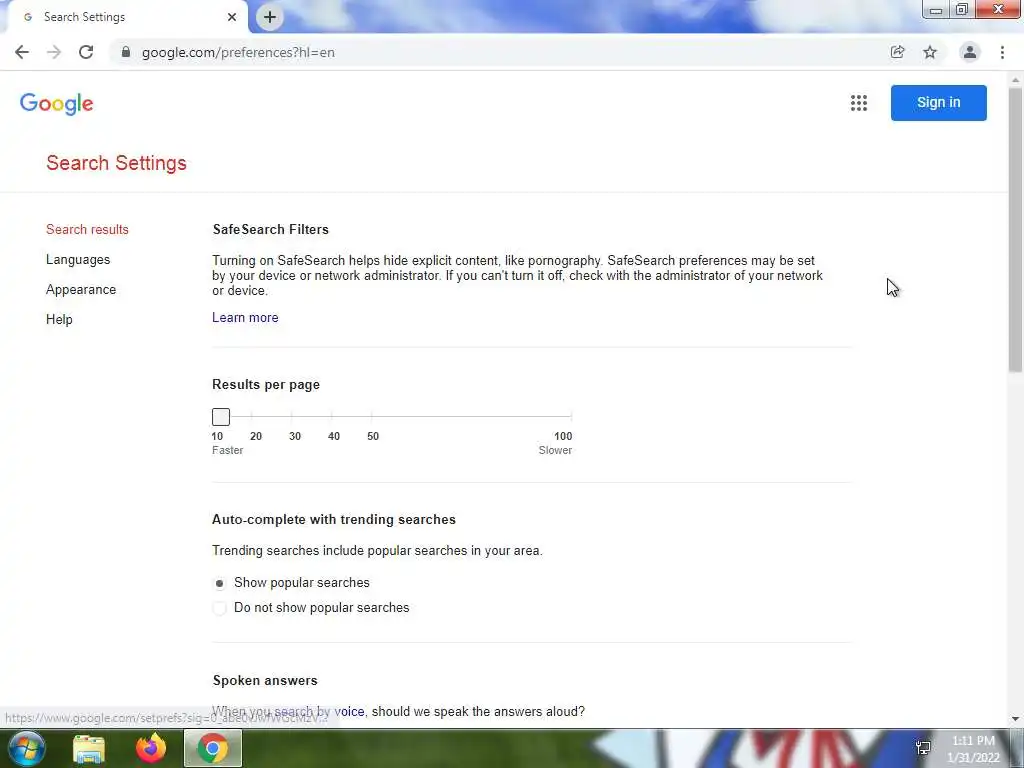Click the Results per page heading
This screenshot has height=768, width=1024.
(266, 385)
